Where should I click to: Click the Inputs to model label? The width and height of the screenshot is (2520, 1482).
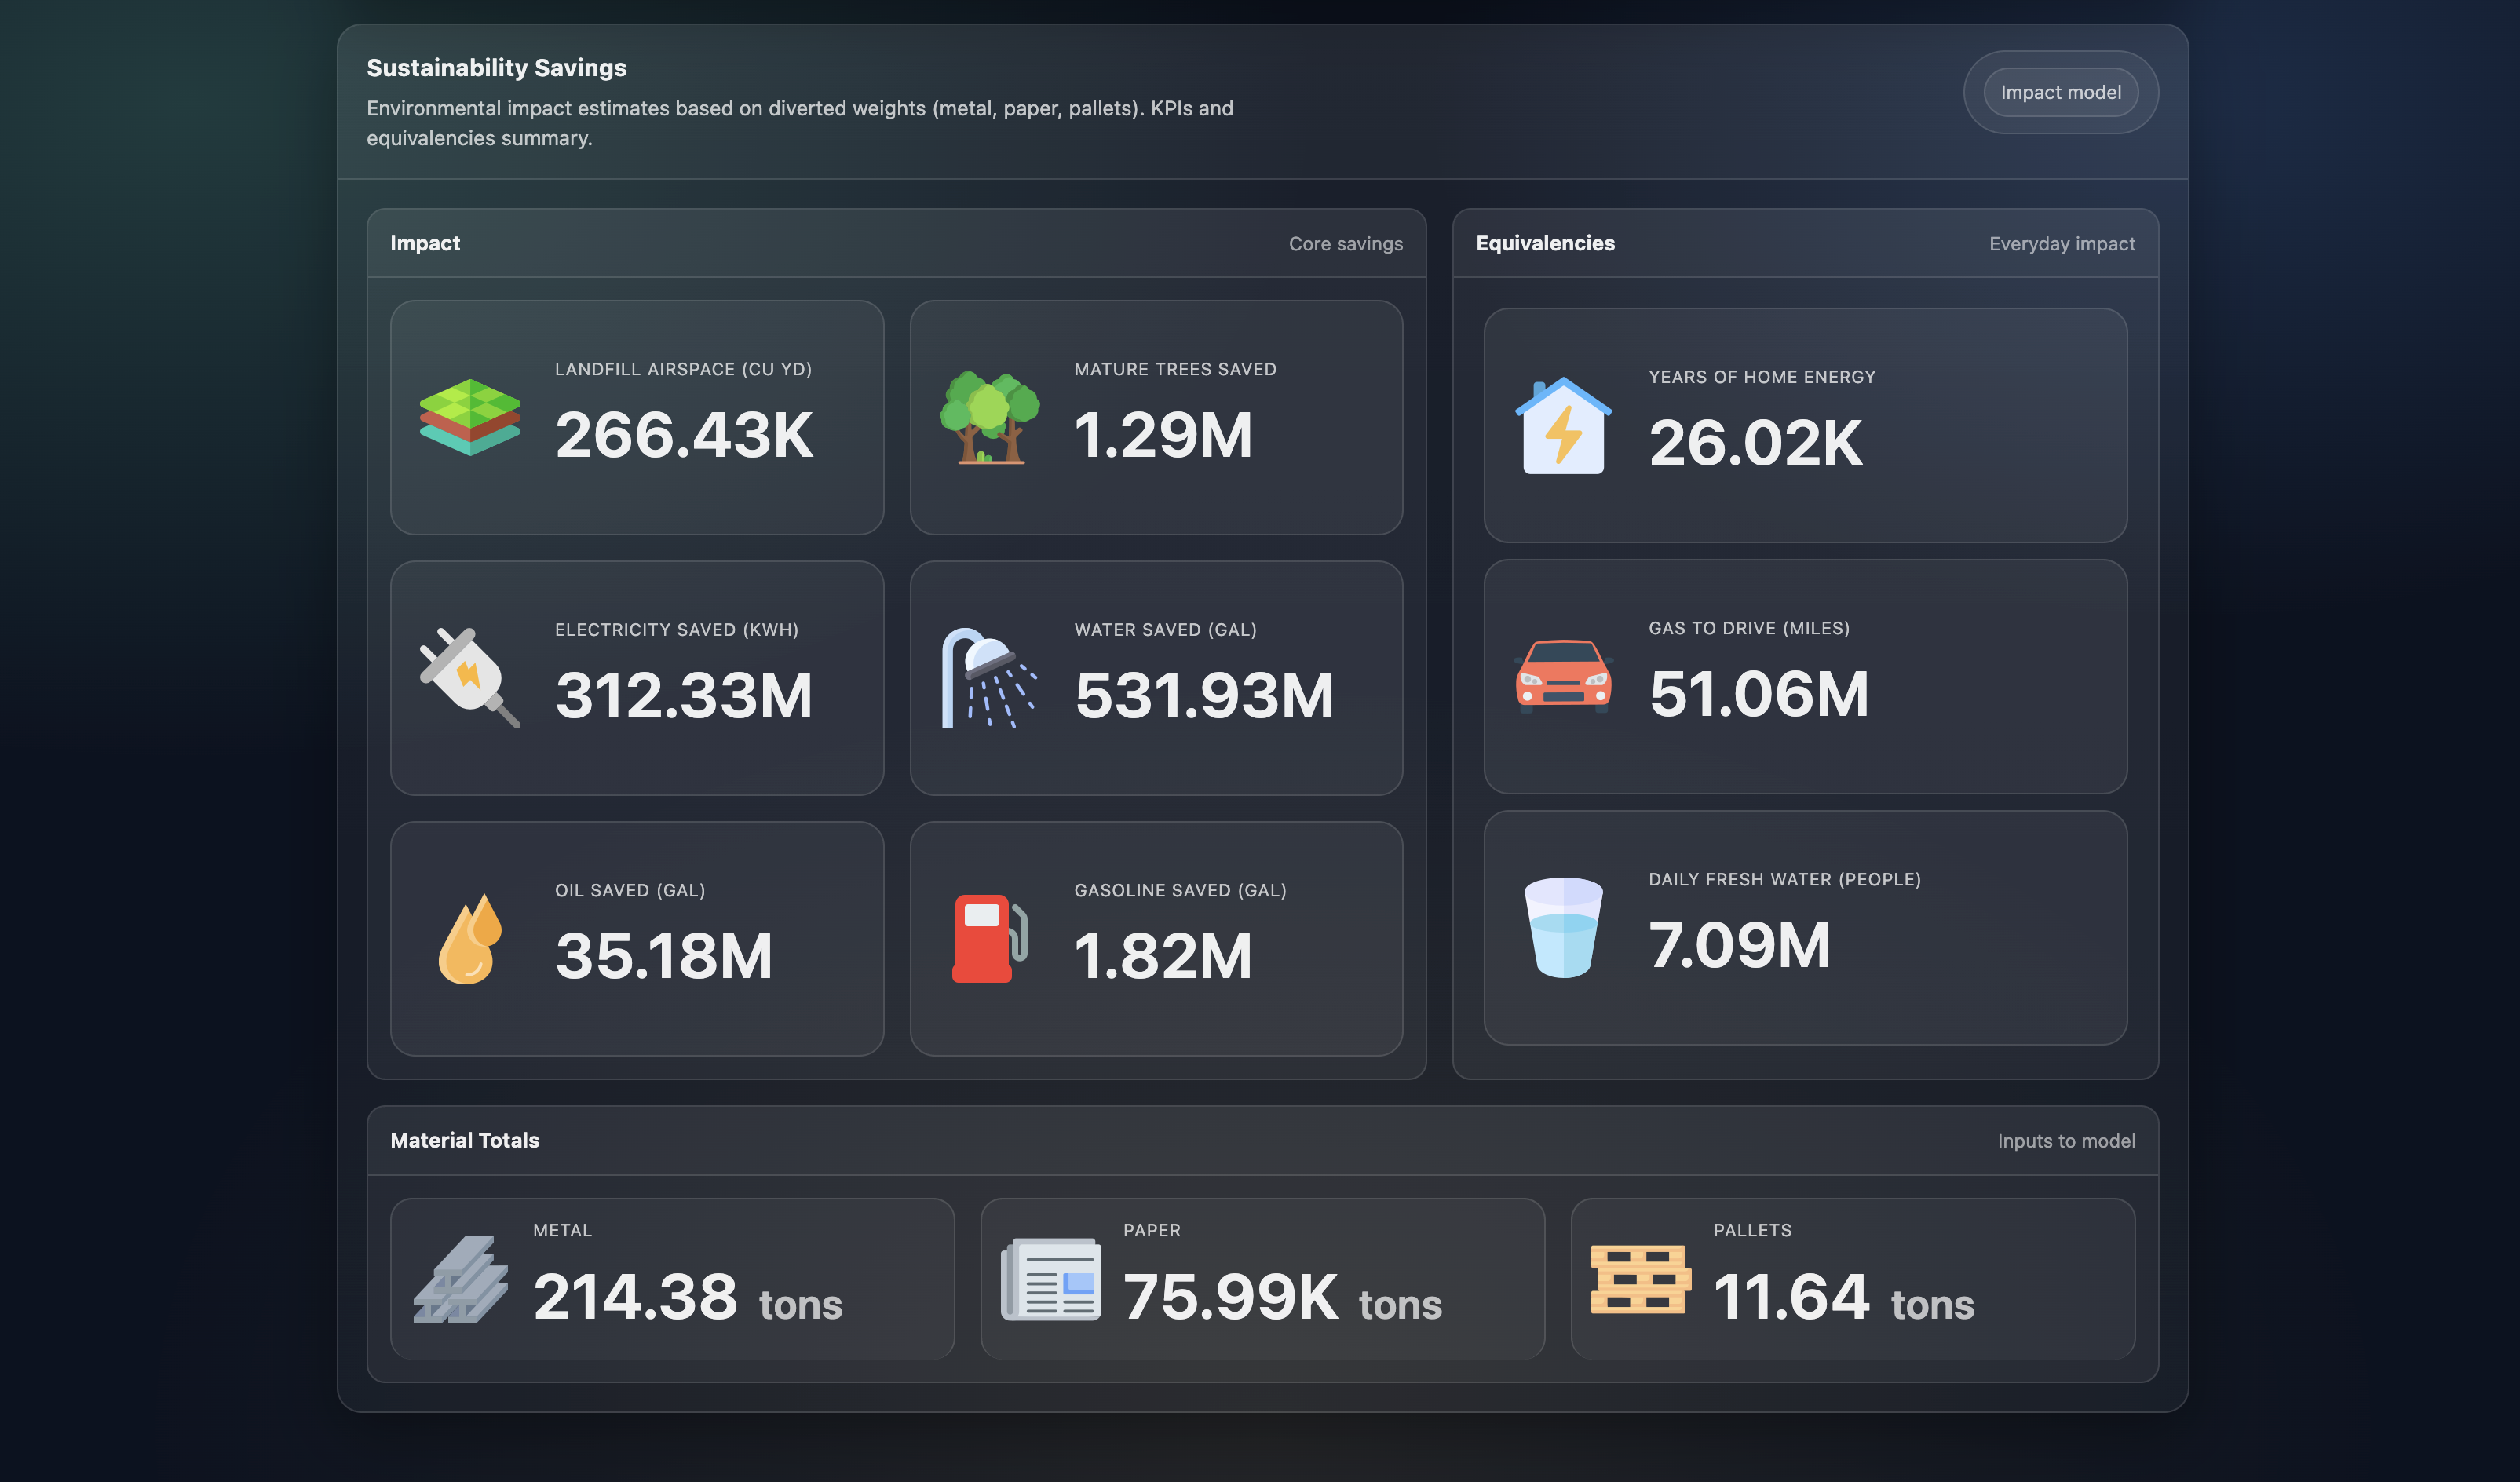(x=2066, y=1141)
